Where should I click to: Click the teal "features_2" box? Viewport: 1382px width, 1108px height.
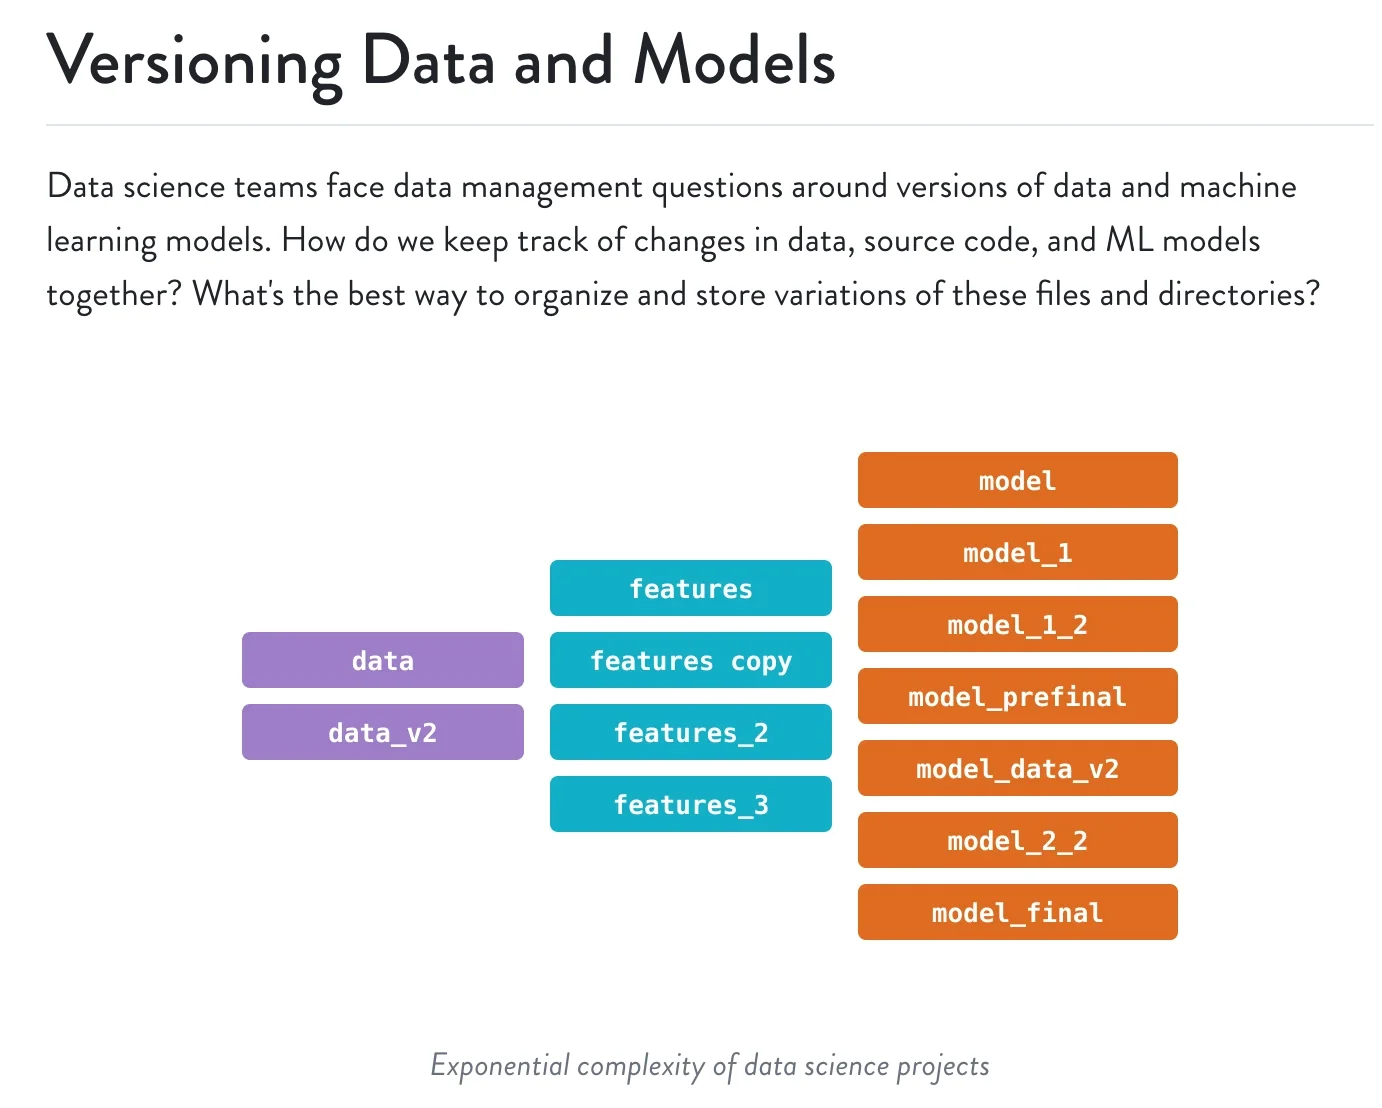(x=690, y=732)
